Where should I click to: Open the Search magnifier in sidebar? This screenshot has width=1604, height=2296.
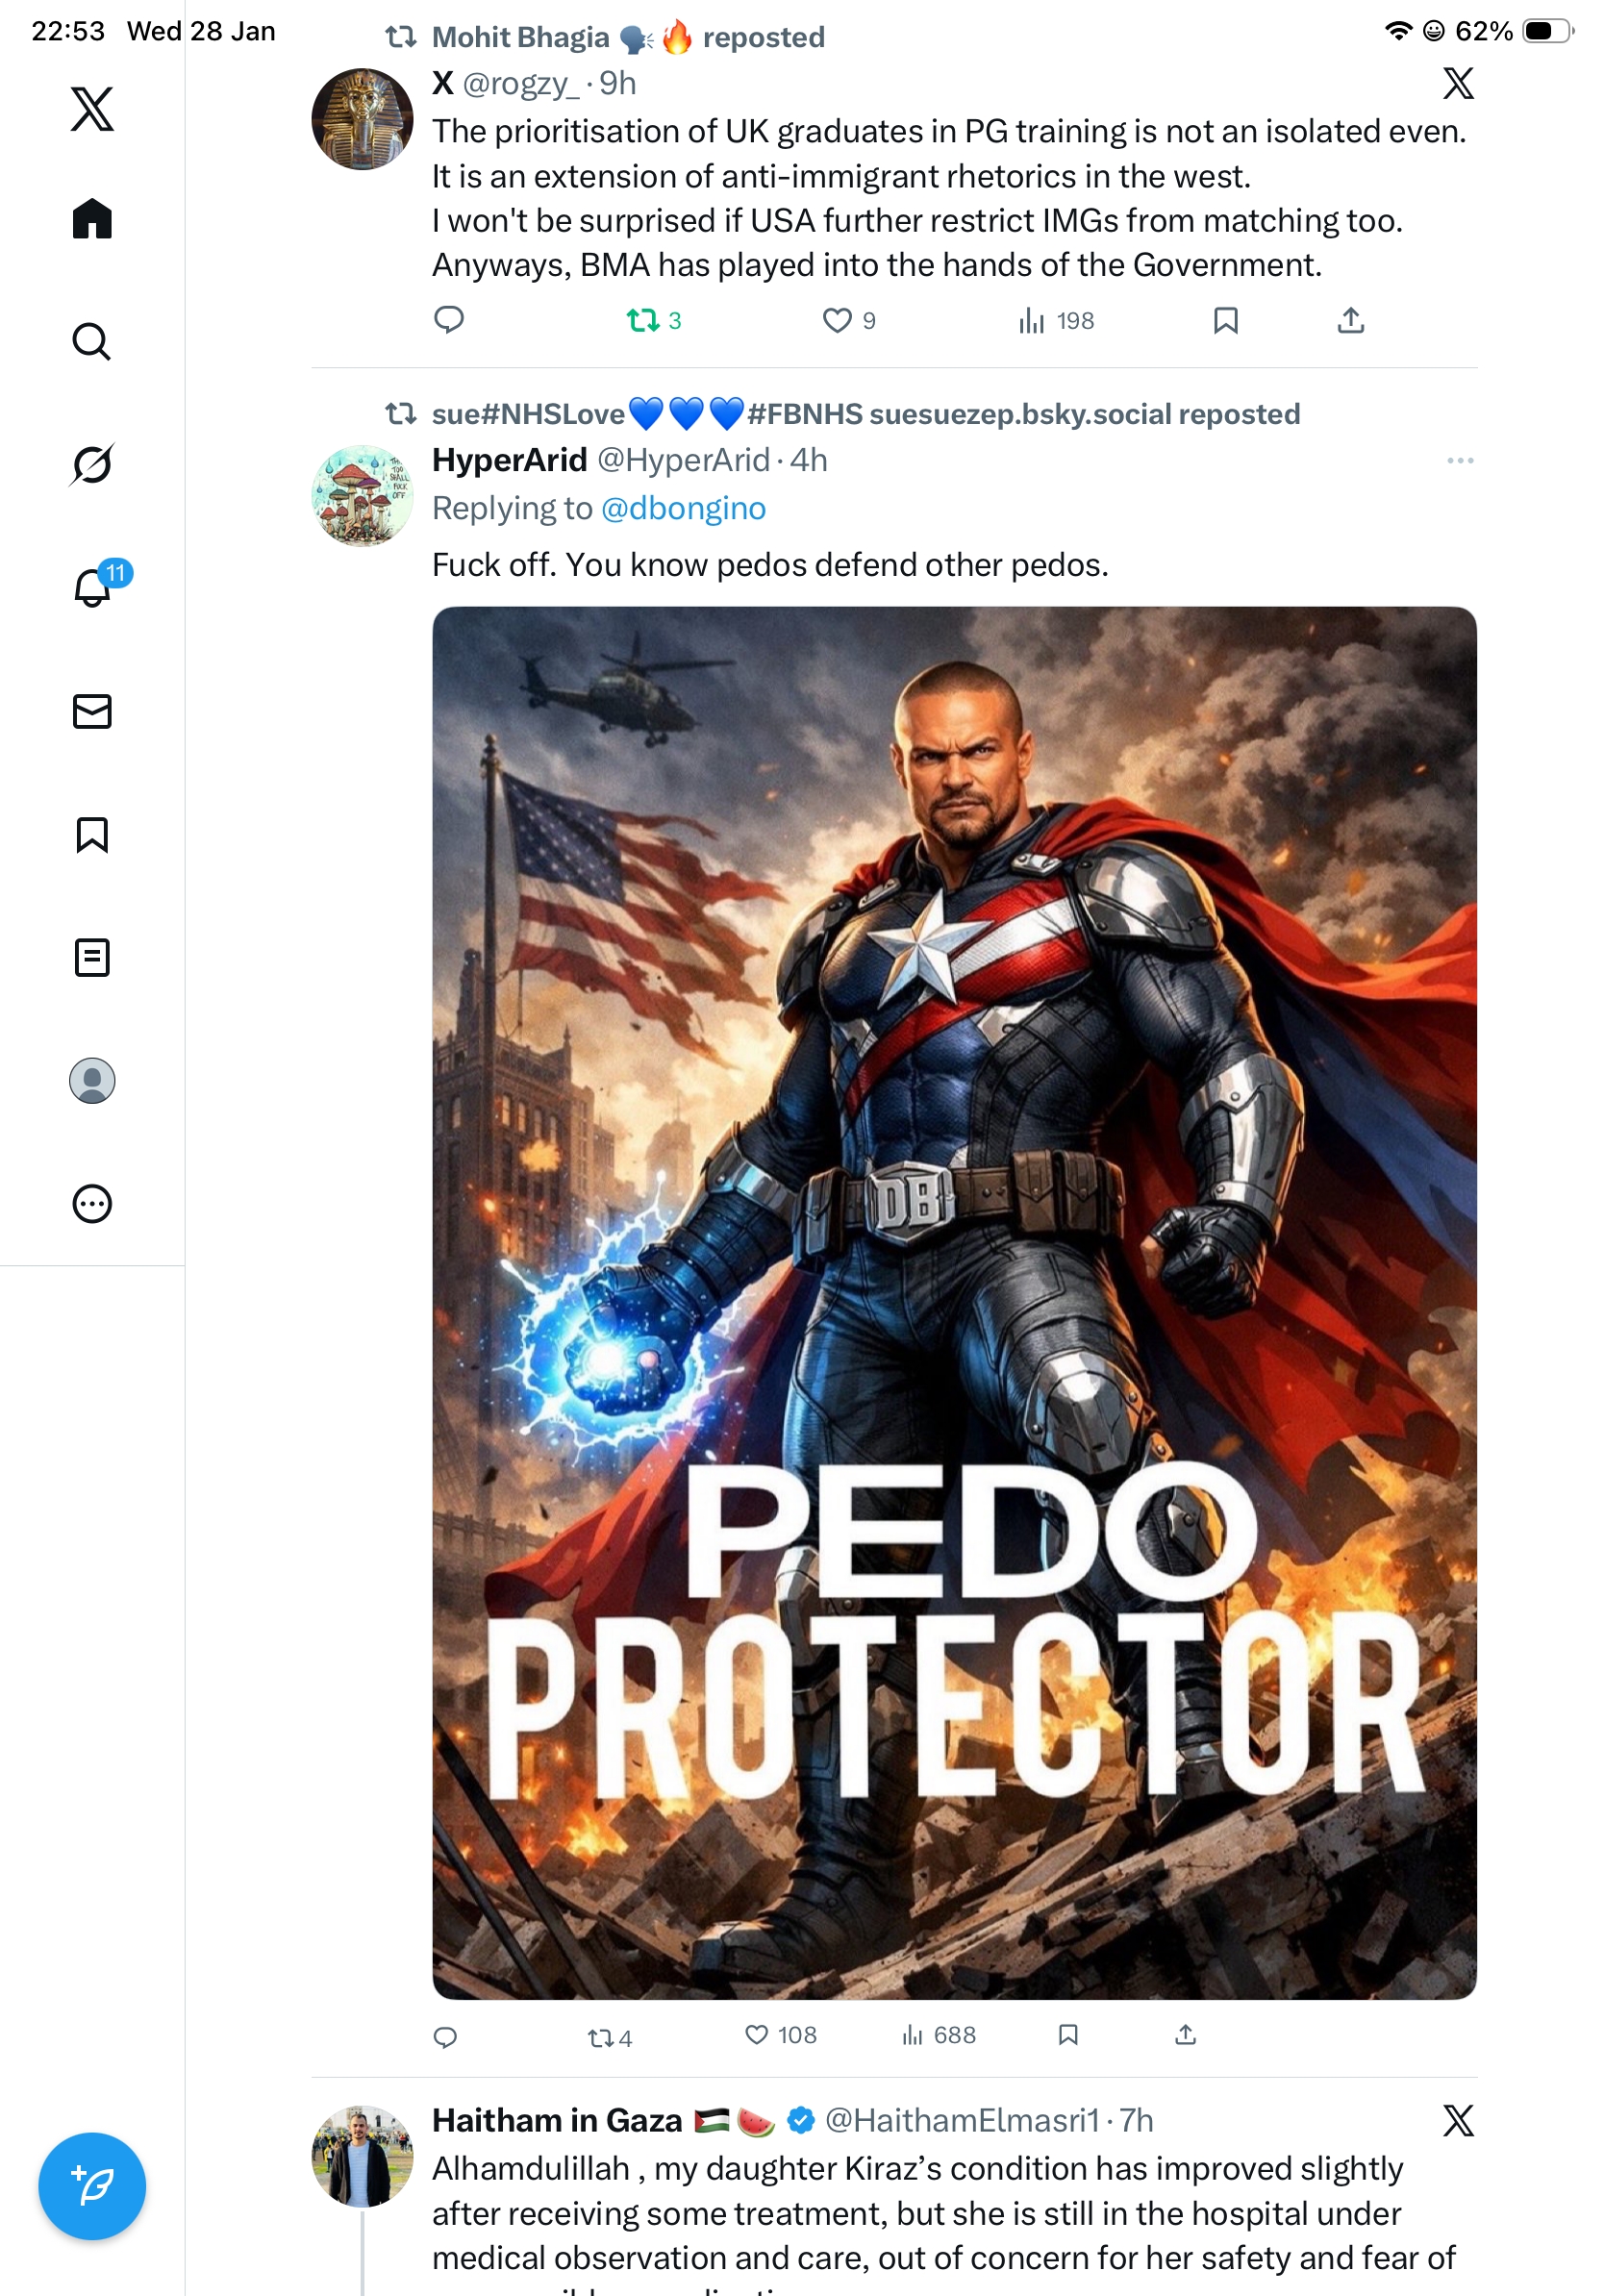(x=92, y=341)
